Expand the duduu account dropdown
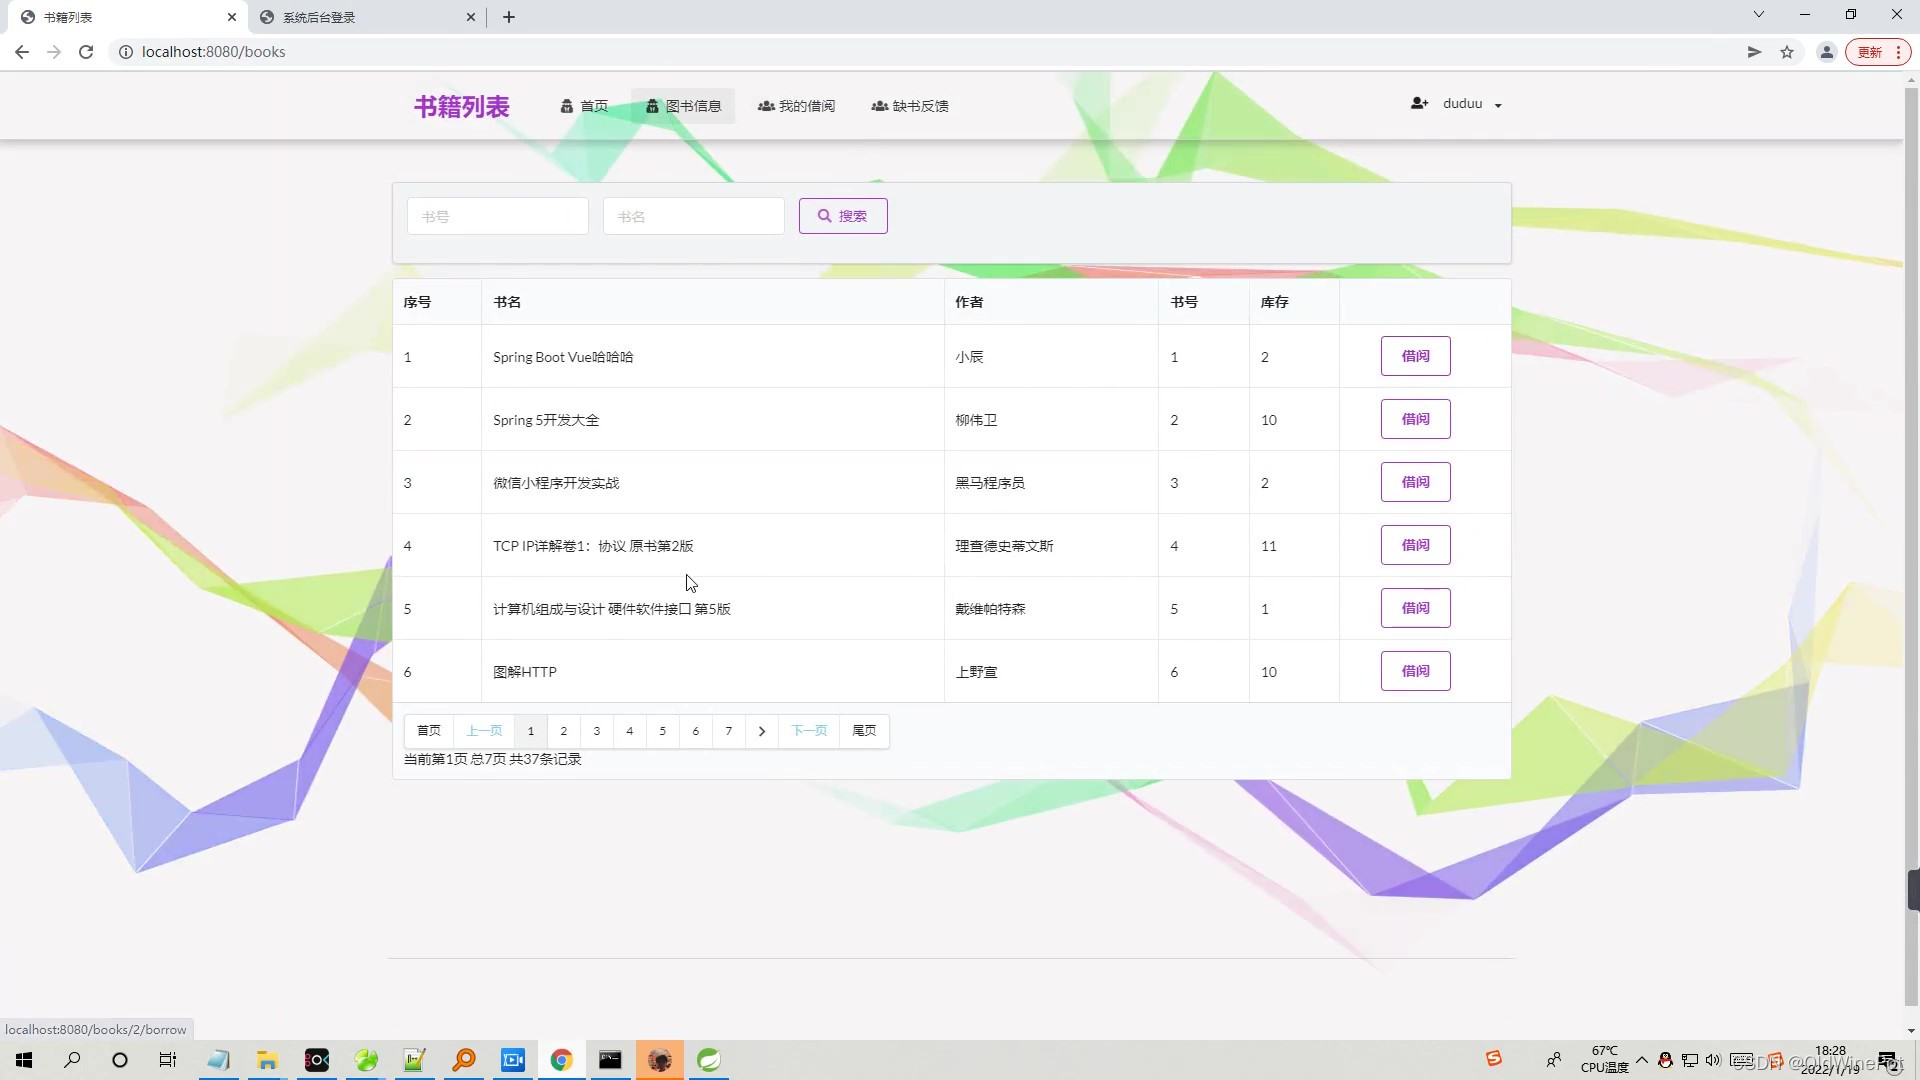 coord(1499,105)
